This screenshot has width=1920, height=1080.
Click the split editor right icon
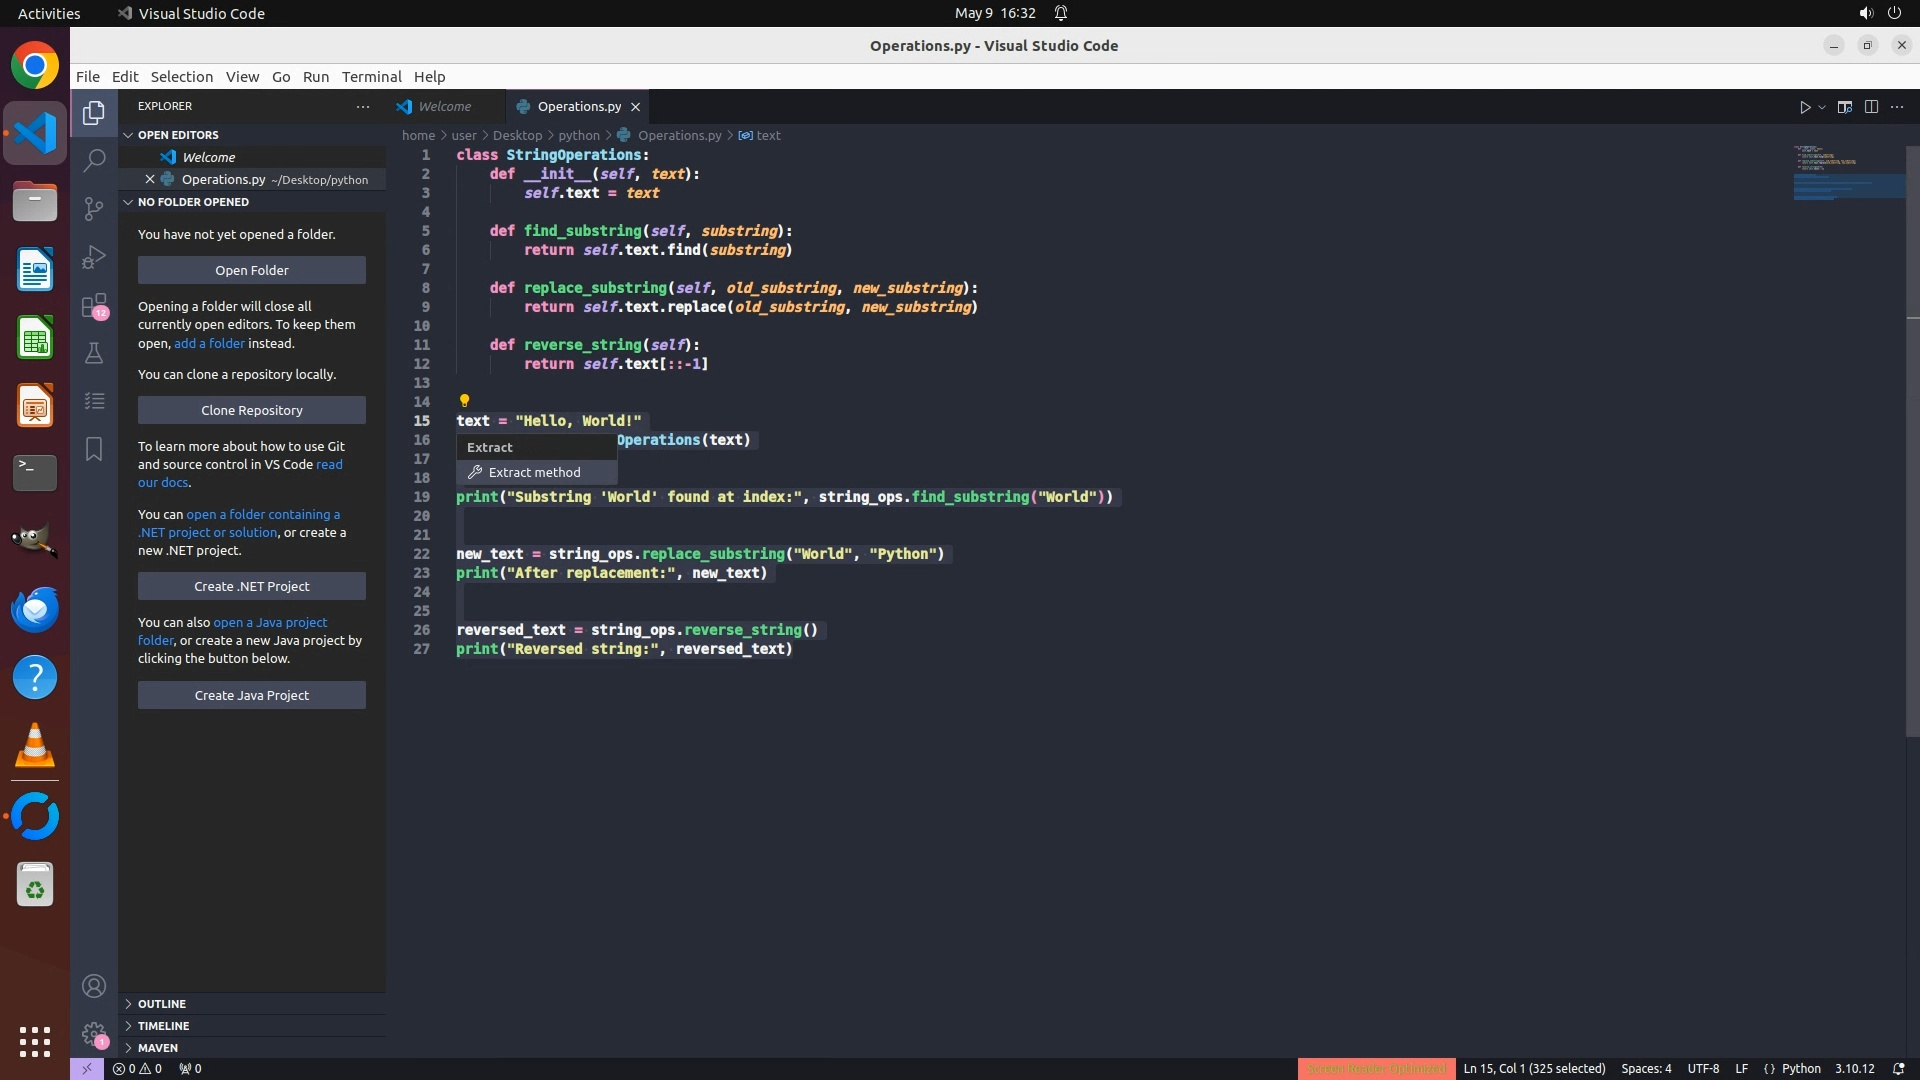click(x=1871, y=107)
